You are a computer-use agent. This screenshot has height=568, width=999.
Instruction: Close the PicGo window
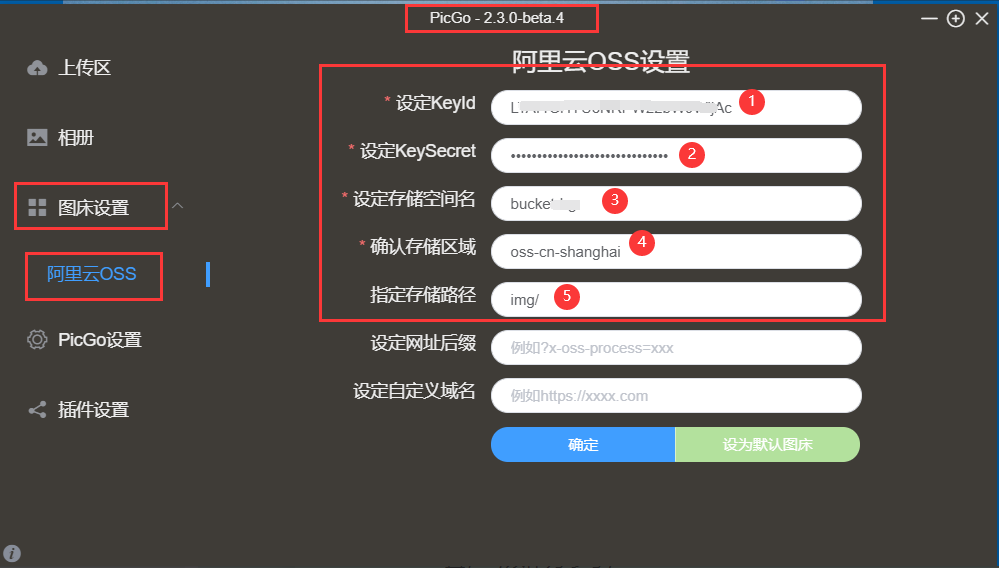(x=982, y=18)
